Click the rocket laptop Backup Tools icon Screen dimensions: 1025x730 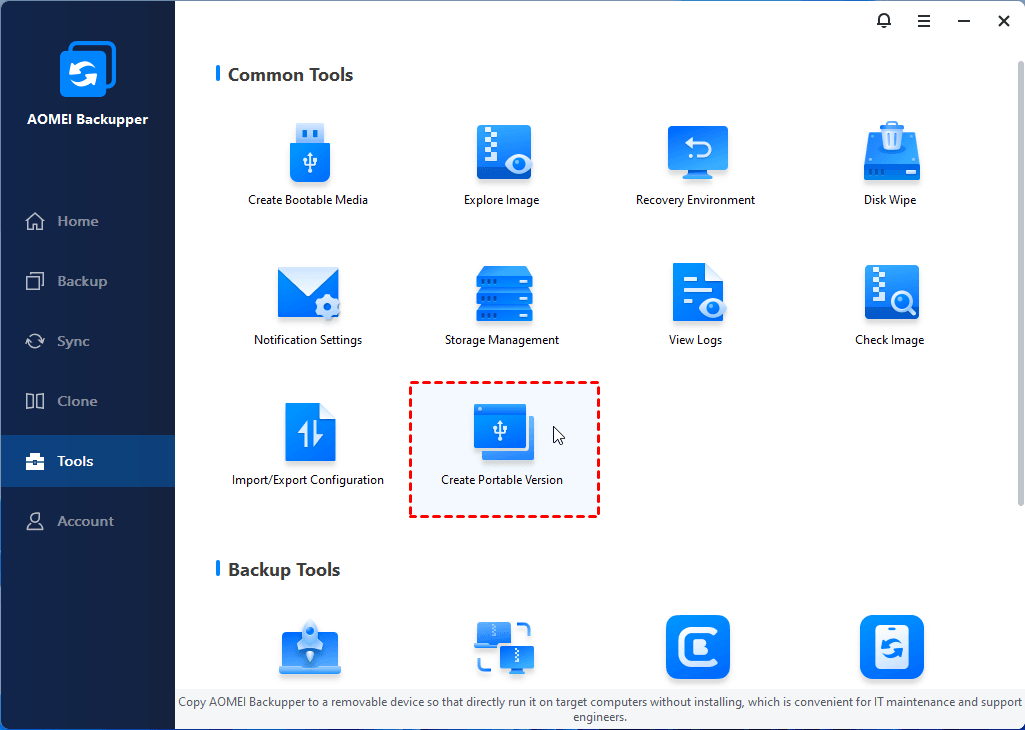pyautogui.click(x=308, y=647)
